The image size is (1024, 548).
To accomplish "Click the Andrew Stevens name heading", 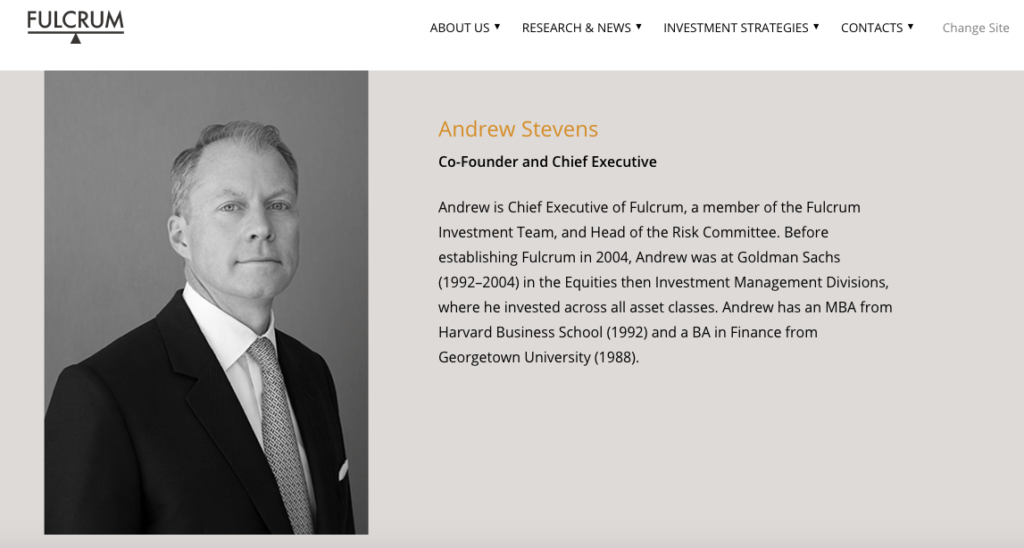I will [x=518, y=129].
